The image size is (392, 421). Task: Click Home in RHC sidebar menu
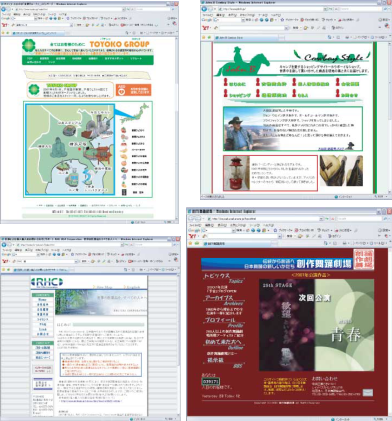click(x=42, y=300)
